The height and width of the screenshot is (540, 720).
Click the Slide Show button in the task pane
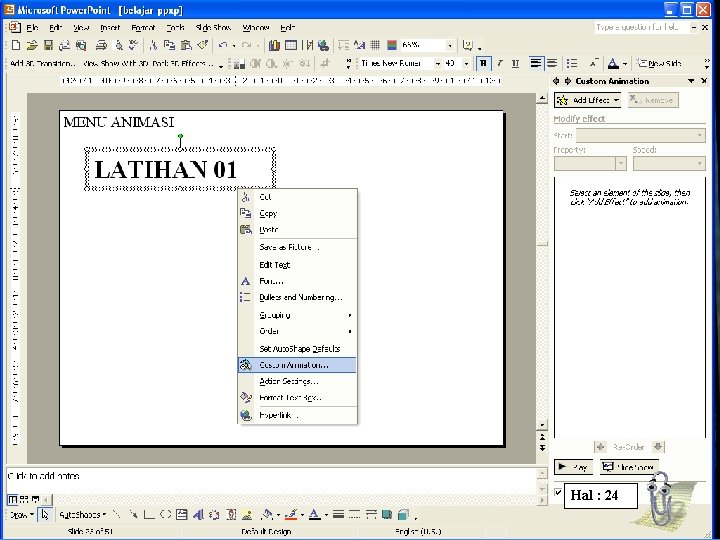click(x=629, y=467)
